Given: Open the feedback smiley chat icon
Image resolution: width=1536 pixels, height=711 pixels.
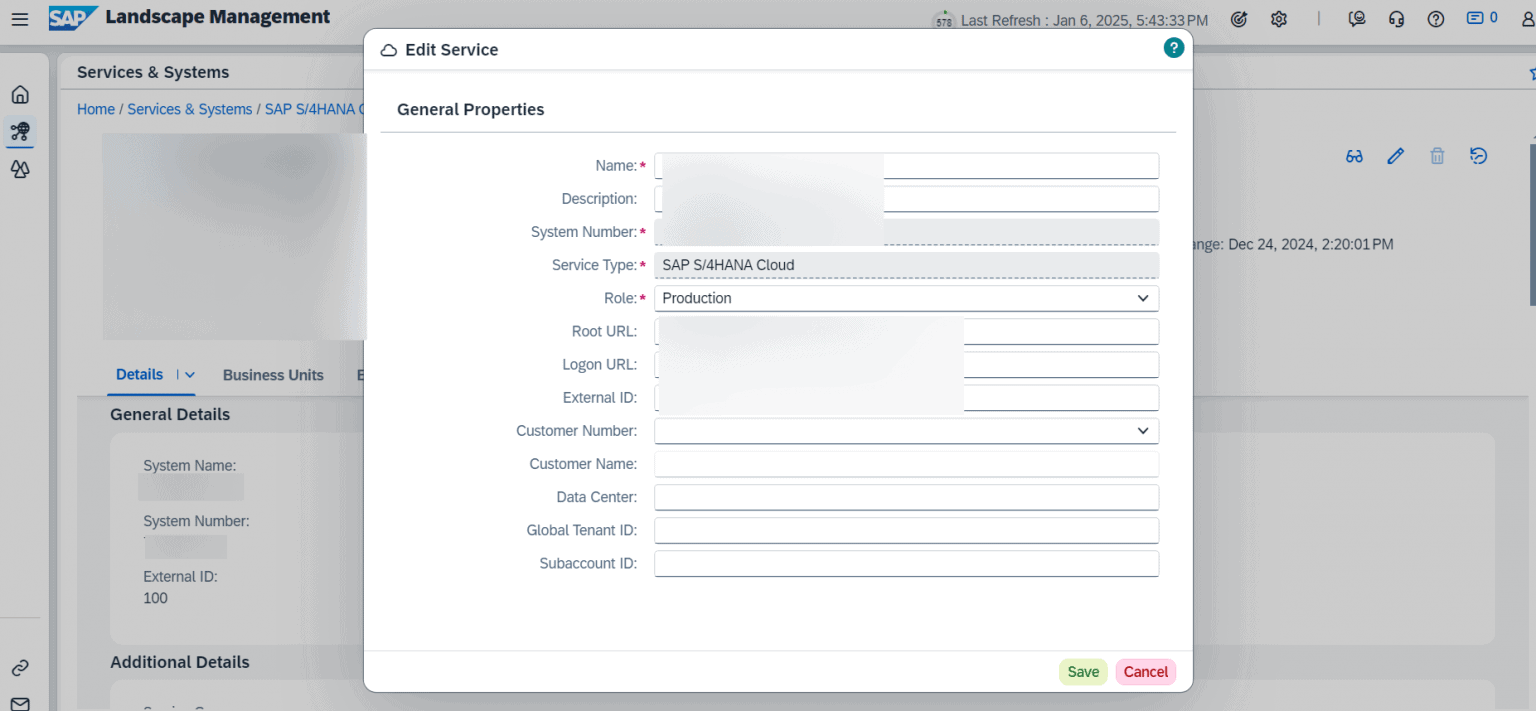Looking at the screenshot, I should [1357, 18].
